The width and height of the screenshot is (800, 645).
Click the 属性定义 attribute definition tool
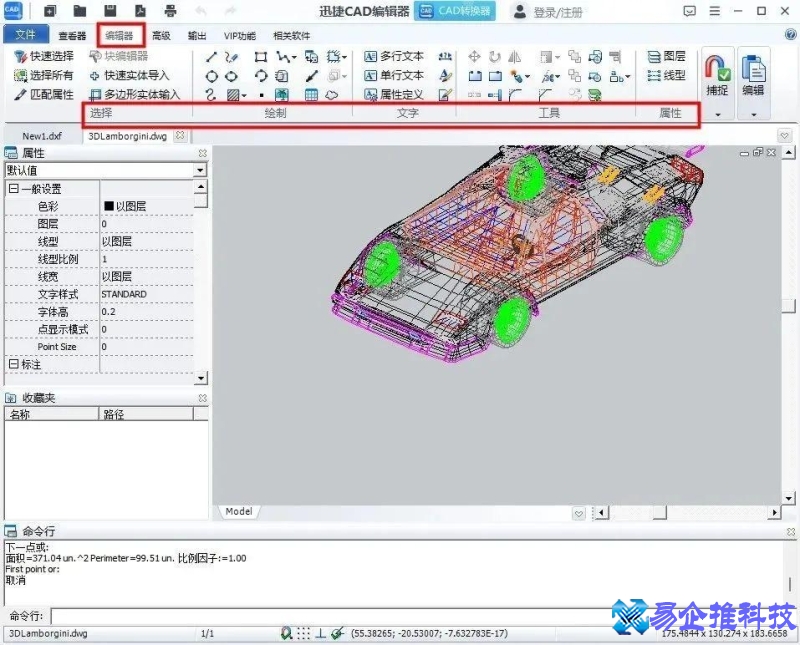pos(394,95)
